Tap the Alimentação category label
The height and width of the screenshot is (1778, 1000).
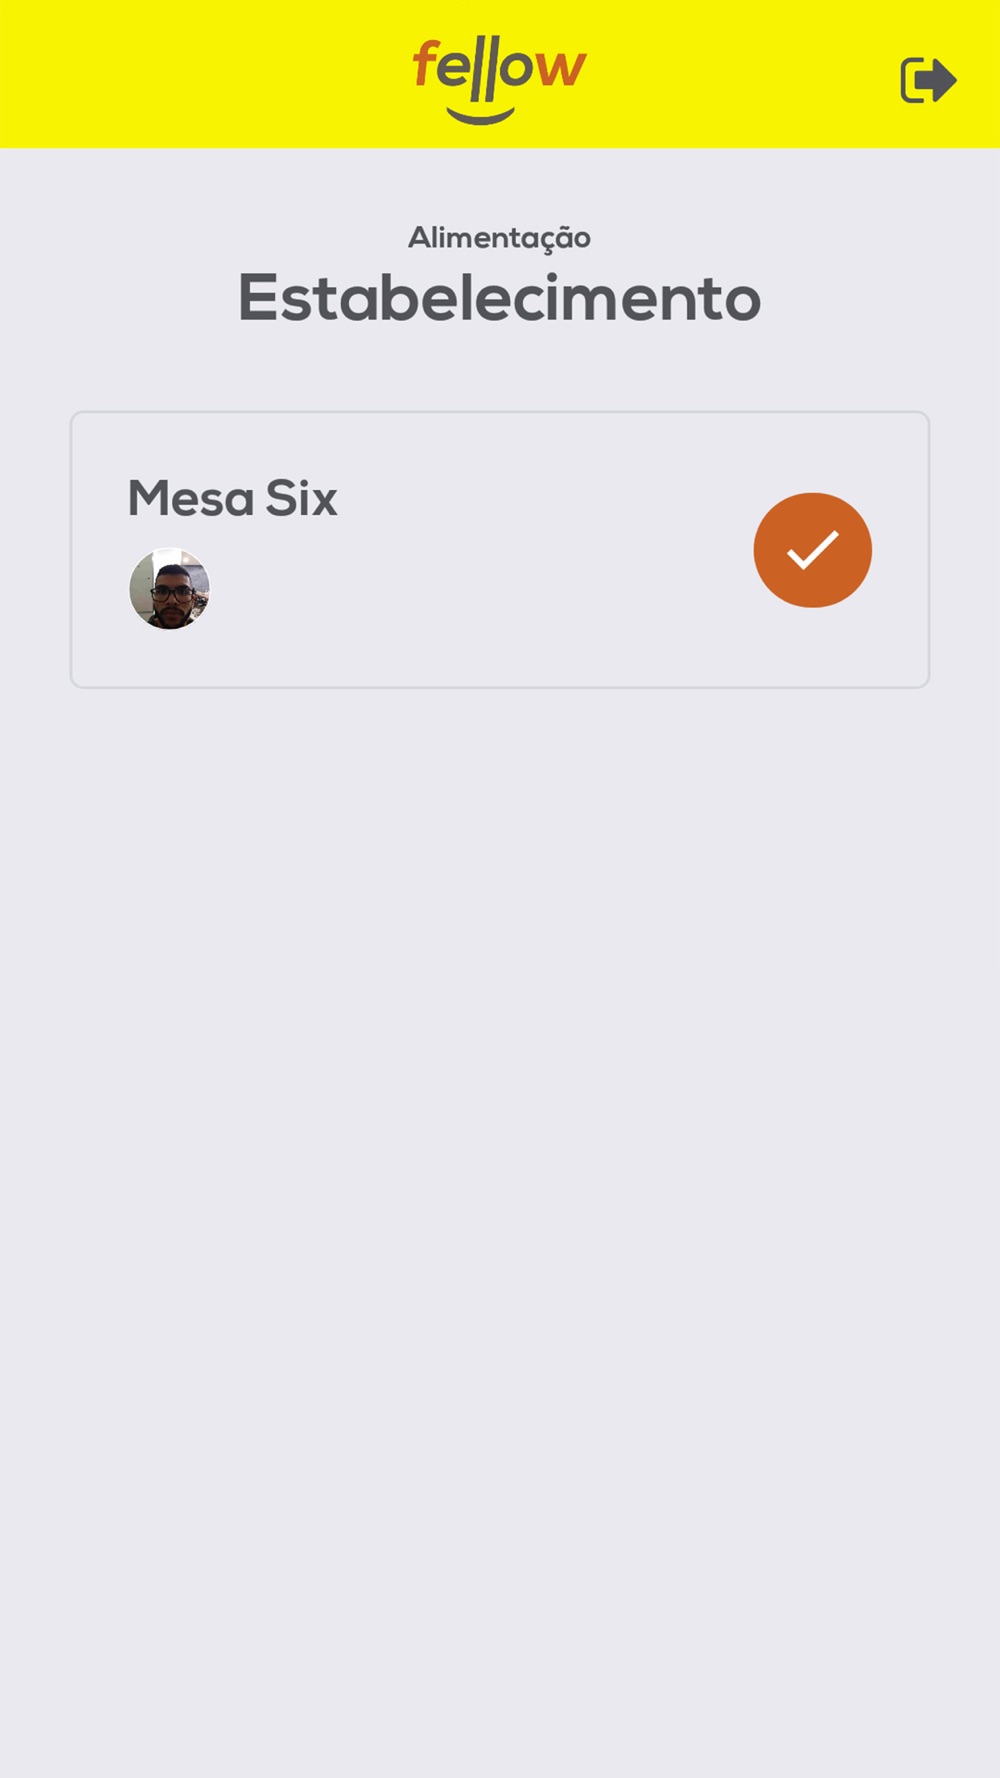click(499, 238)
